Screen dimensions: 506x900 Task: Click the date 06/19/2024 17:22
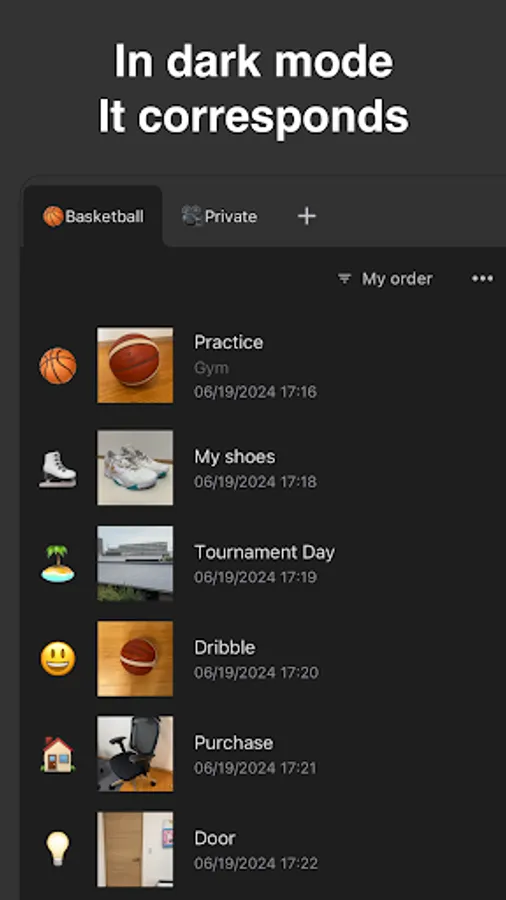256,863
